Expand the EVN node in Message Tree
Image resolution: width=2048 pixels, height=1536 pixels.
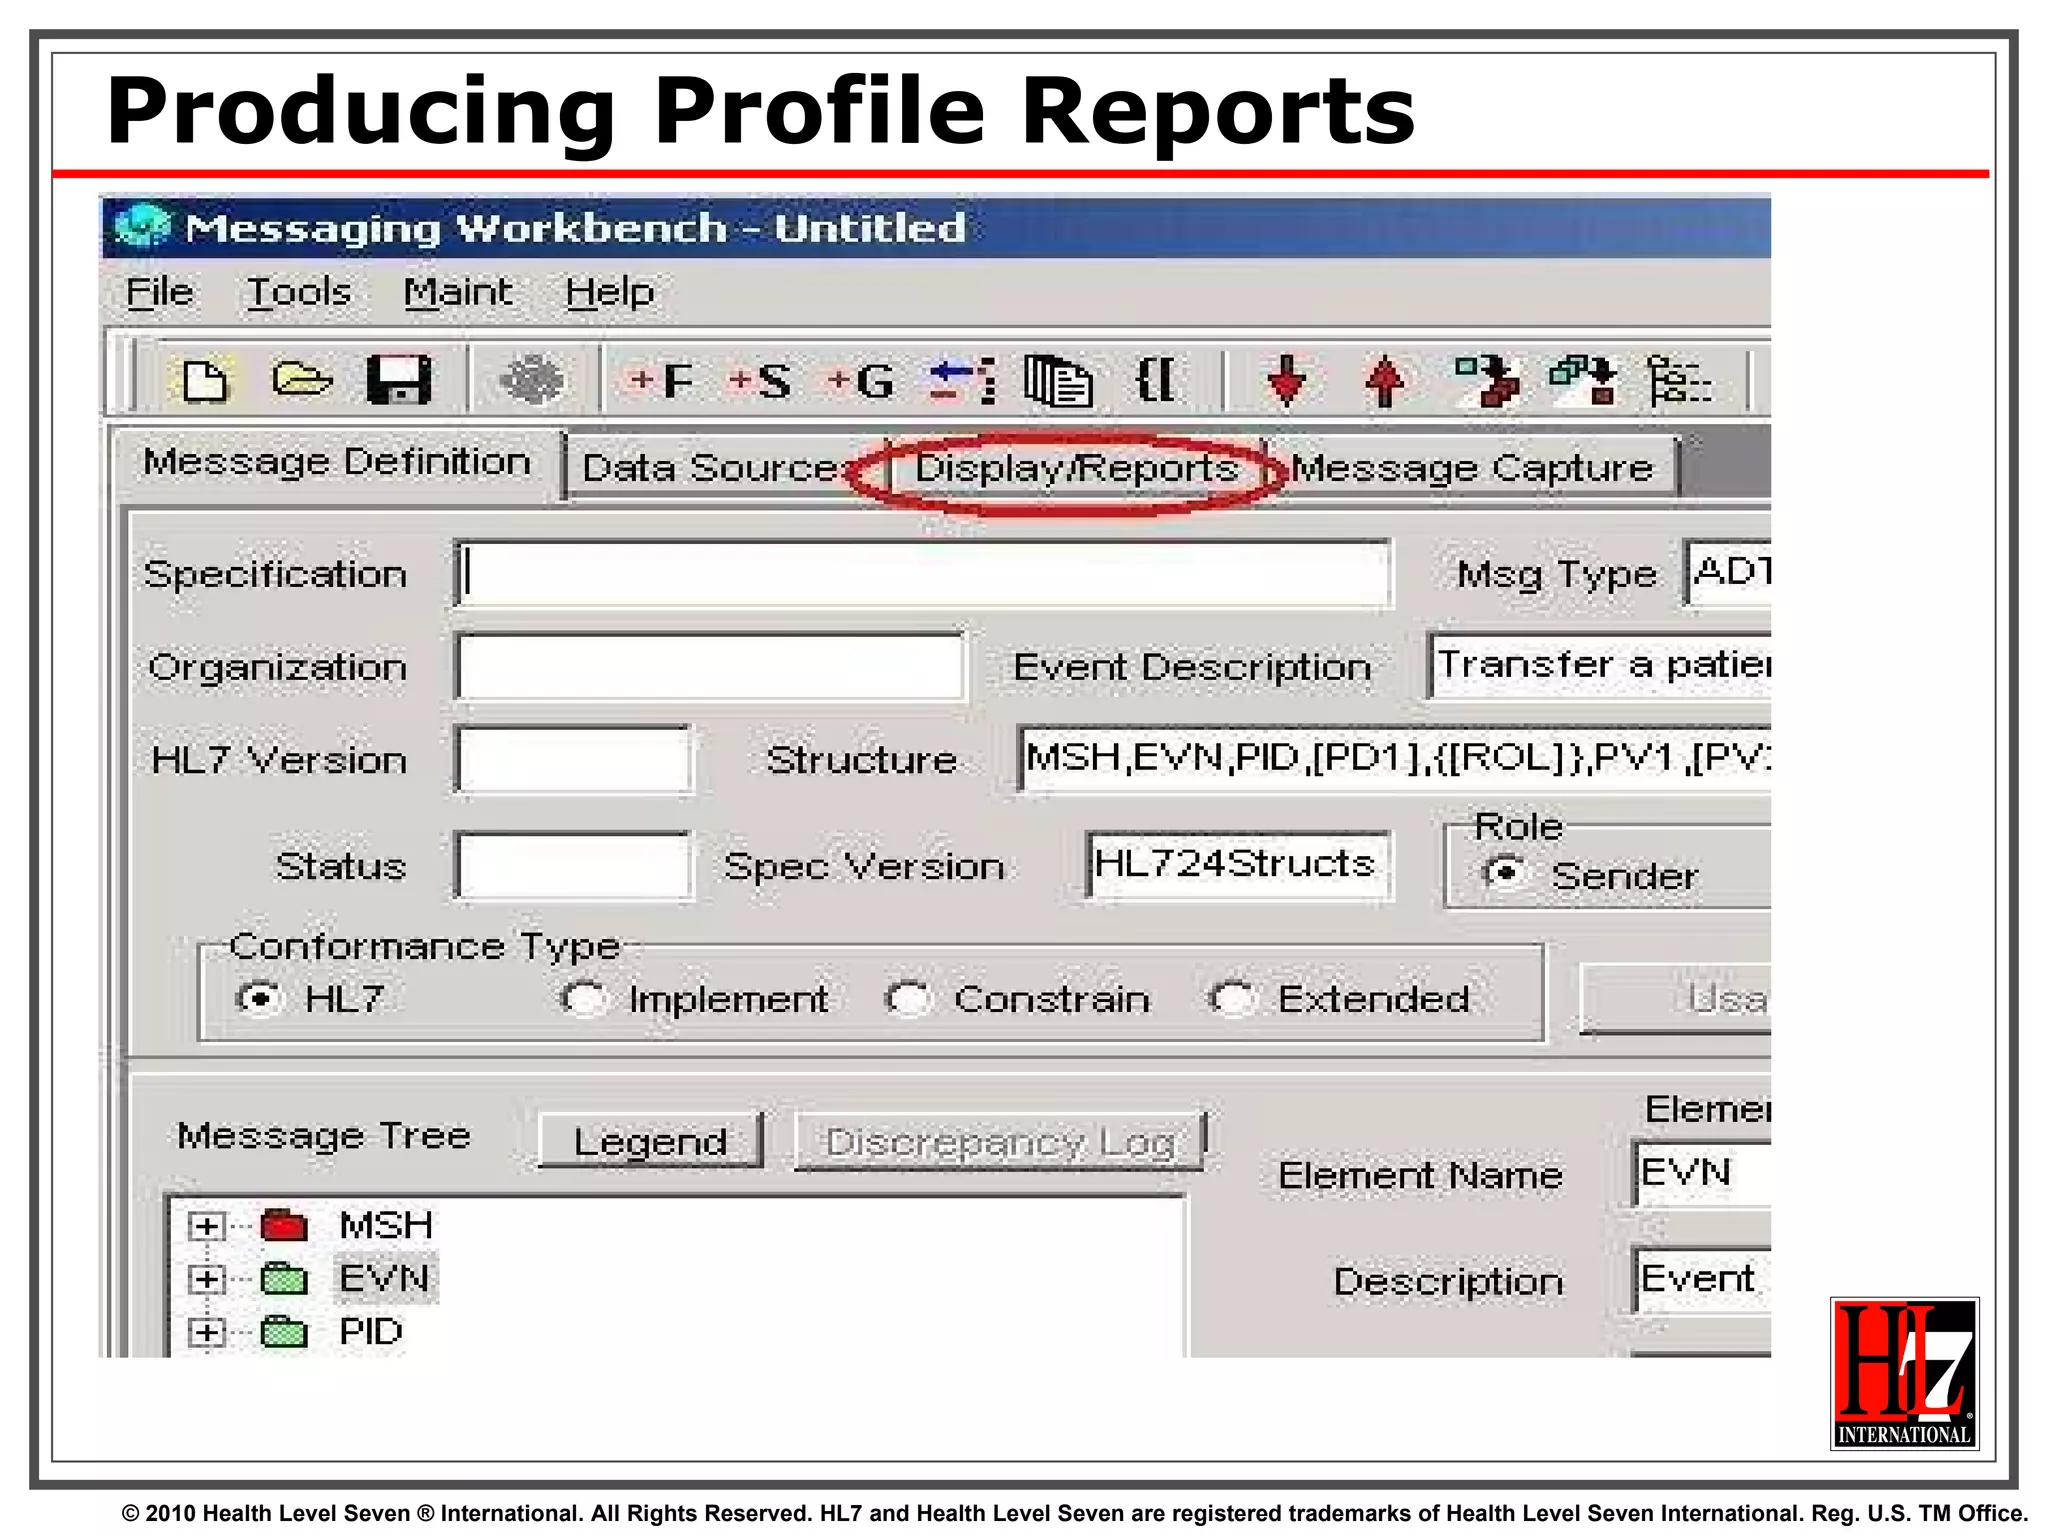pos(206,1279)
